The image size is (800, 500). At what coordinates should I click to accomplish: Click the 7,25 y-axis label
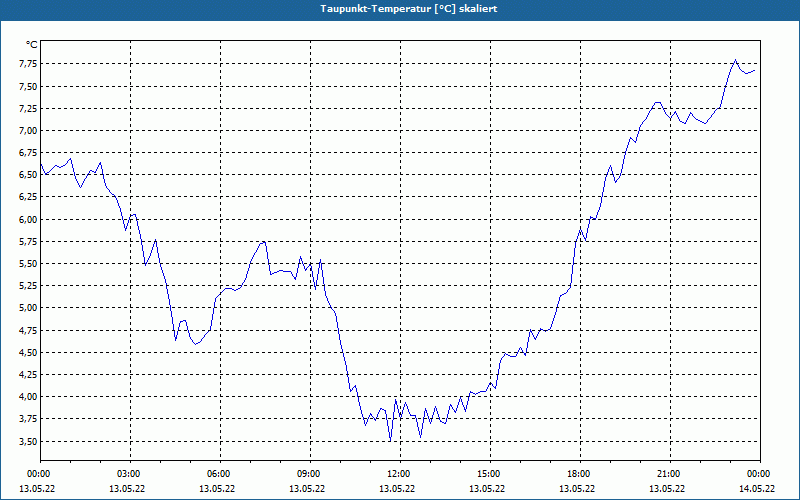29,108
